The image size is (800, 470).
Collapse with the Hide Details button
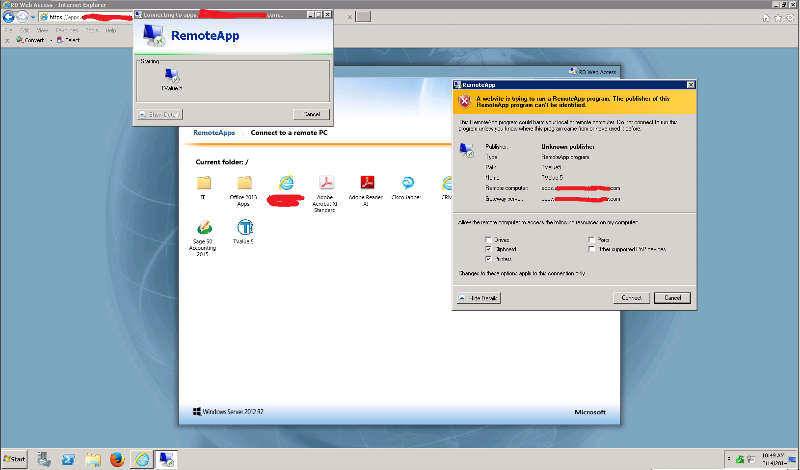(x=479, y=298)
